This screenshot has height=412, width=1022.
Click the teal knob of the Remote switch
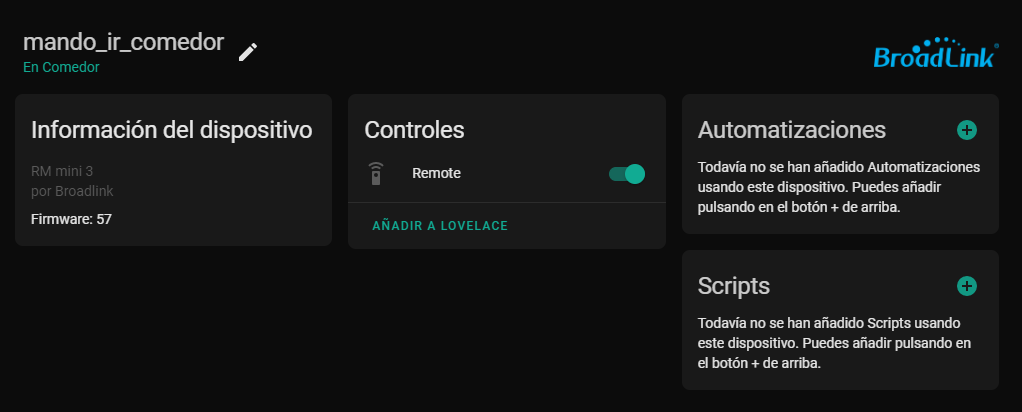coord(635,173)
